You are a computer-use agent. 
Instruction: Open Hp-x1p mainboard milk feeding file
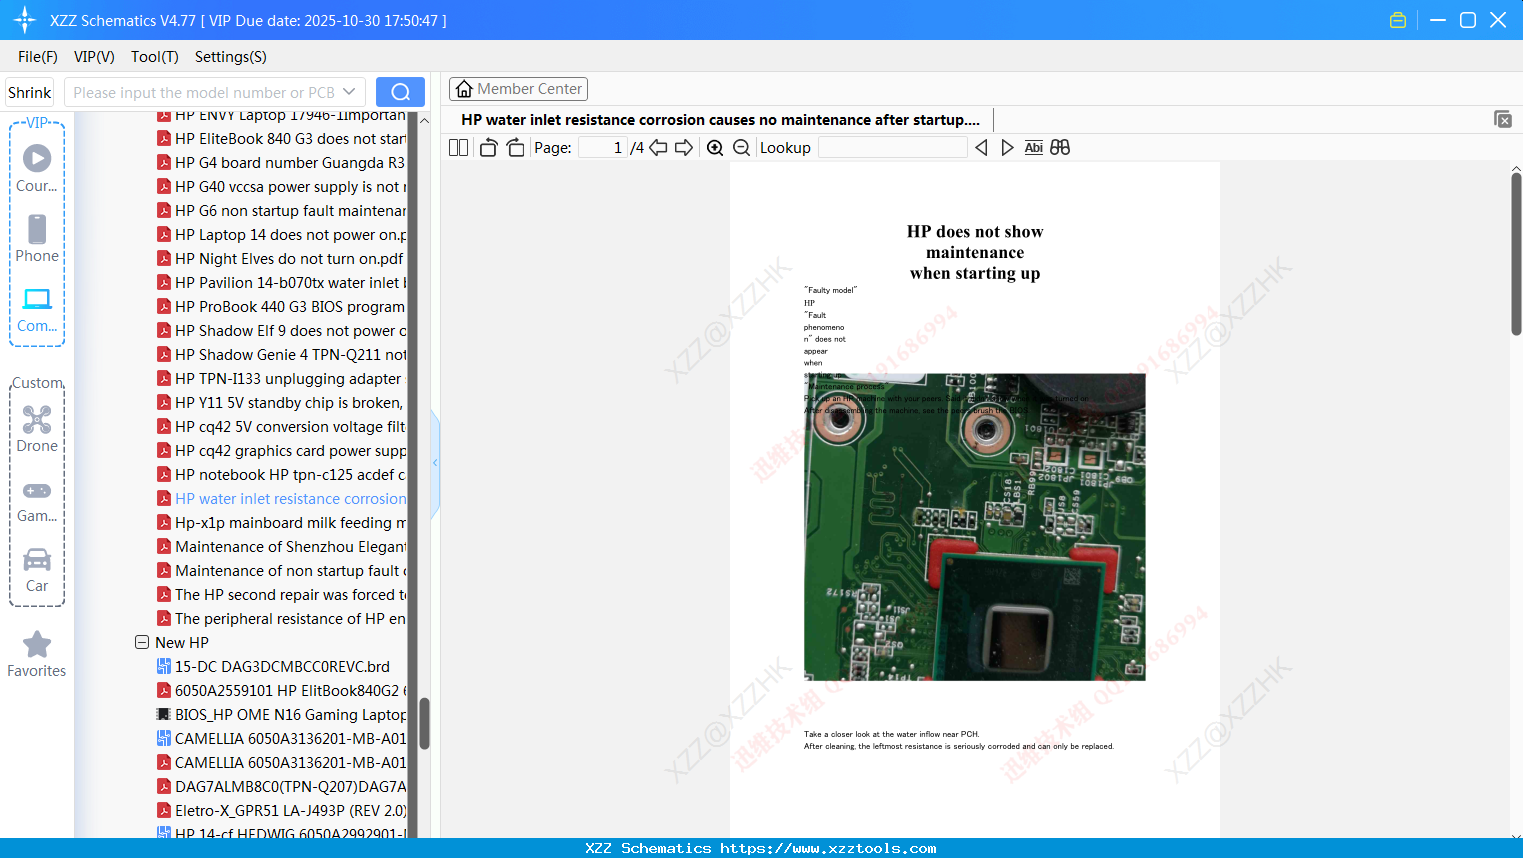click(281, 523)
